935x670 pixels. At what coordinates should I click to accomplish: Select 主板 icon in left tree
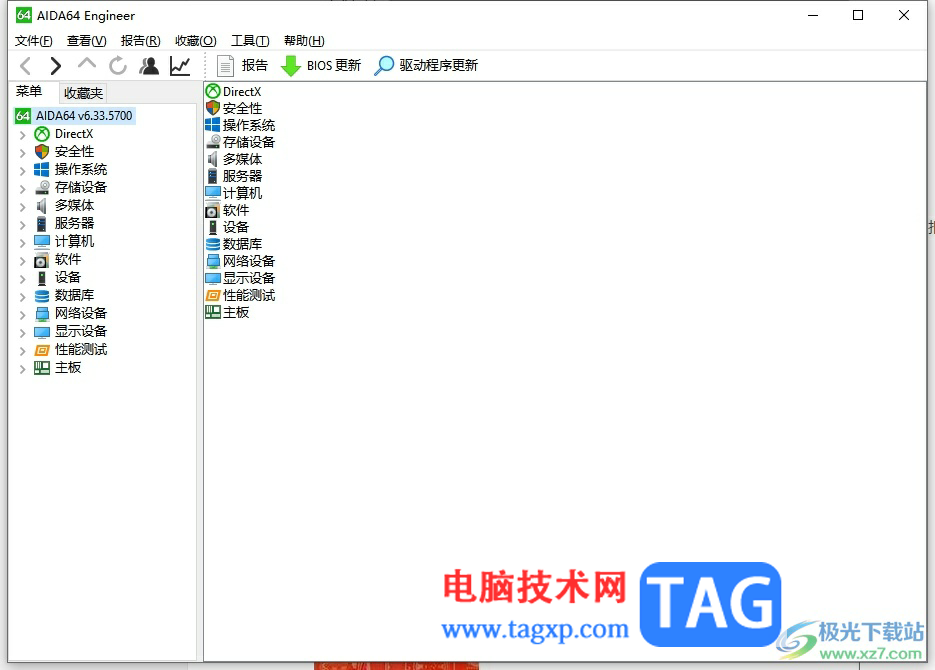pos(42,368)
